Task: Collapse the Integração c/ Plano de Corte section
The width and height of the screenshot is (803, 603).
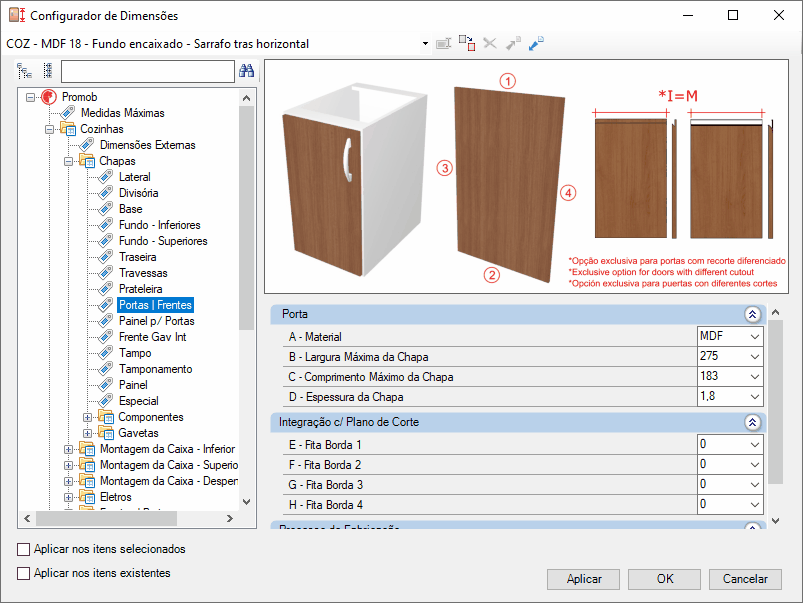Action: (752, 422)
